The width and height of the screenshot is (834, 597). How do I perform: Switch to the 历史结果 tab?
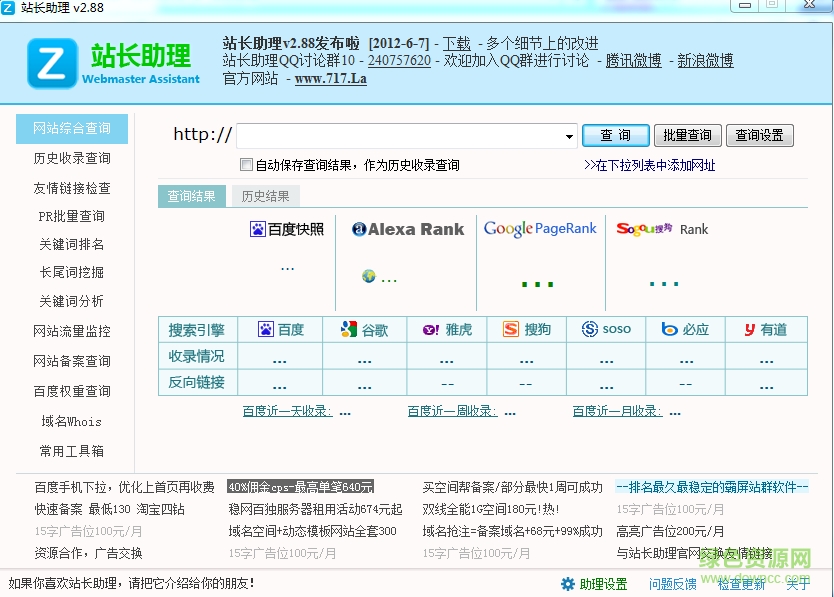coord(264,196)
